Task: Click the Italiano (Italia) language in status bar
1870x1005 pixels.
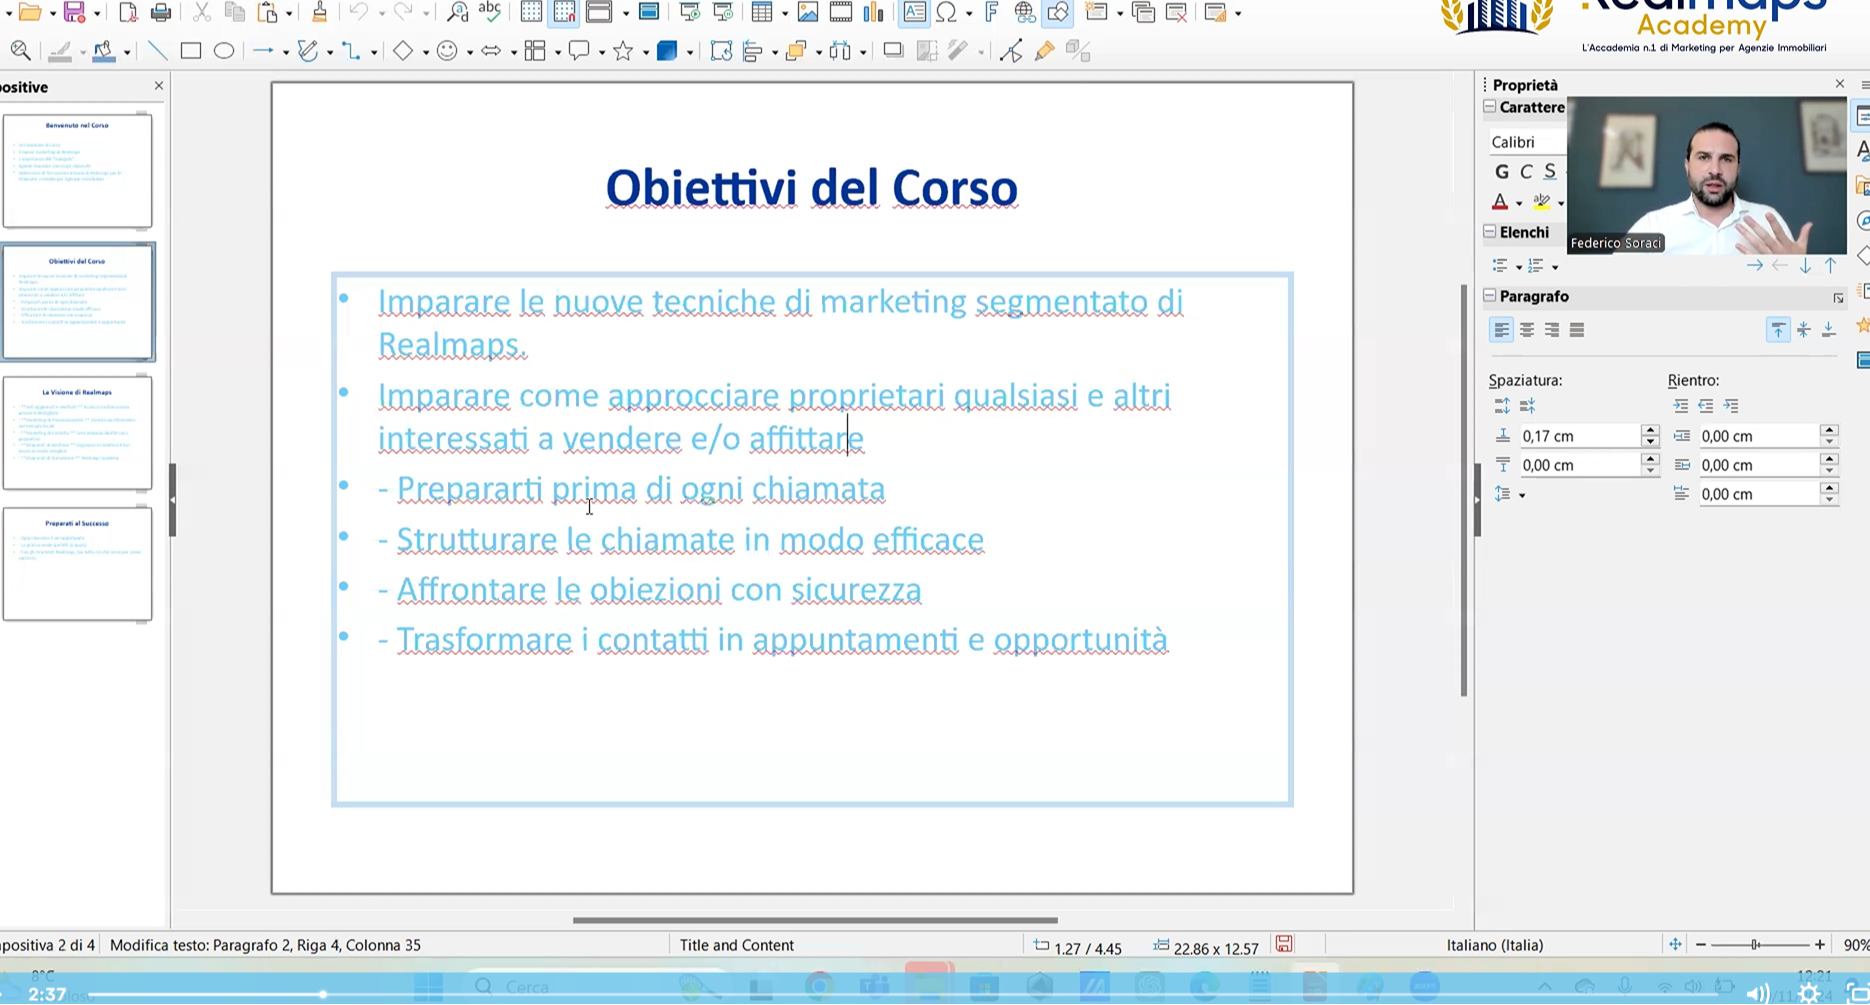Action: (1495, 945)
